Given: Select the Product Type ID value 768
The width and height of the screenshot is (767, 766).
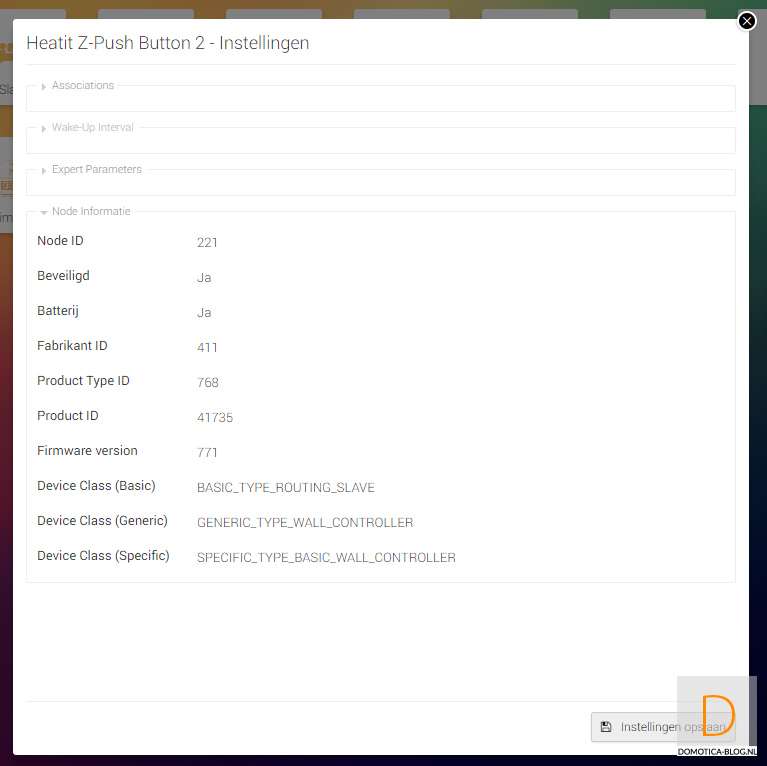Looking at the screenshot, I should [x=208, y=383].
